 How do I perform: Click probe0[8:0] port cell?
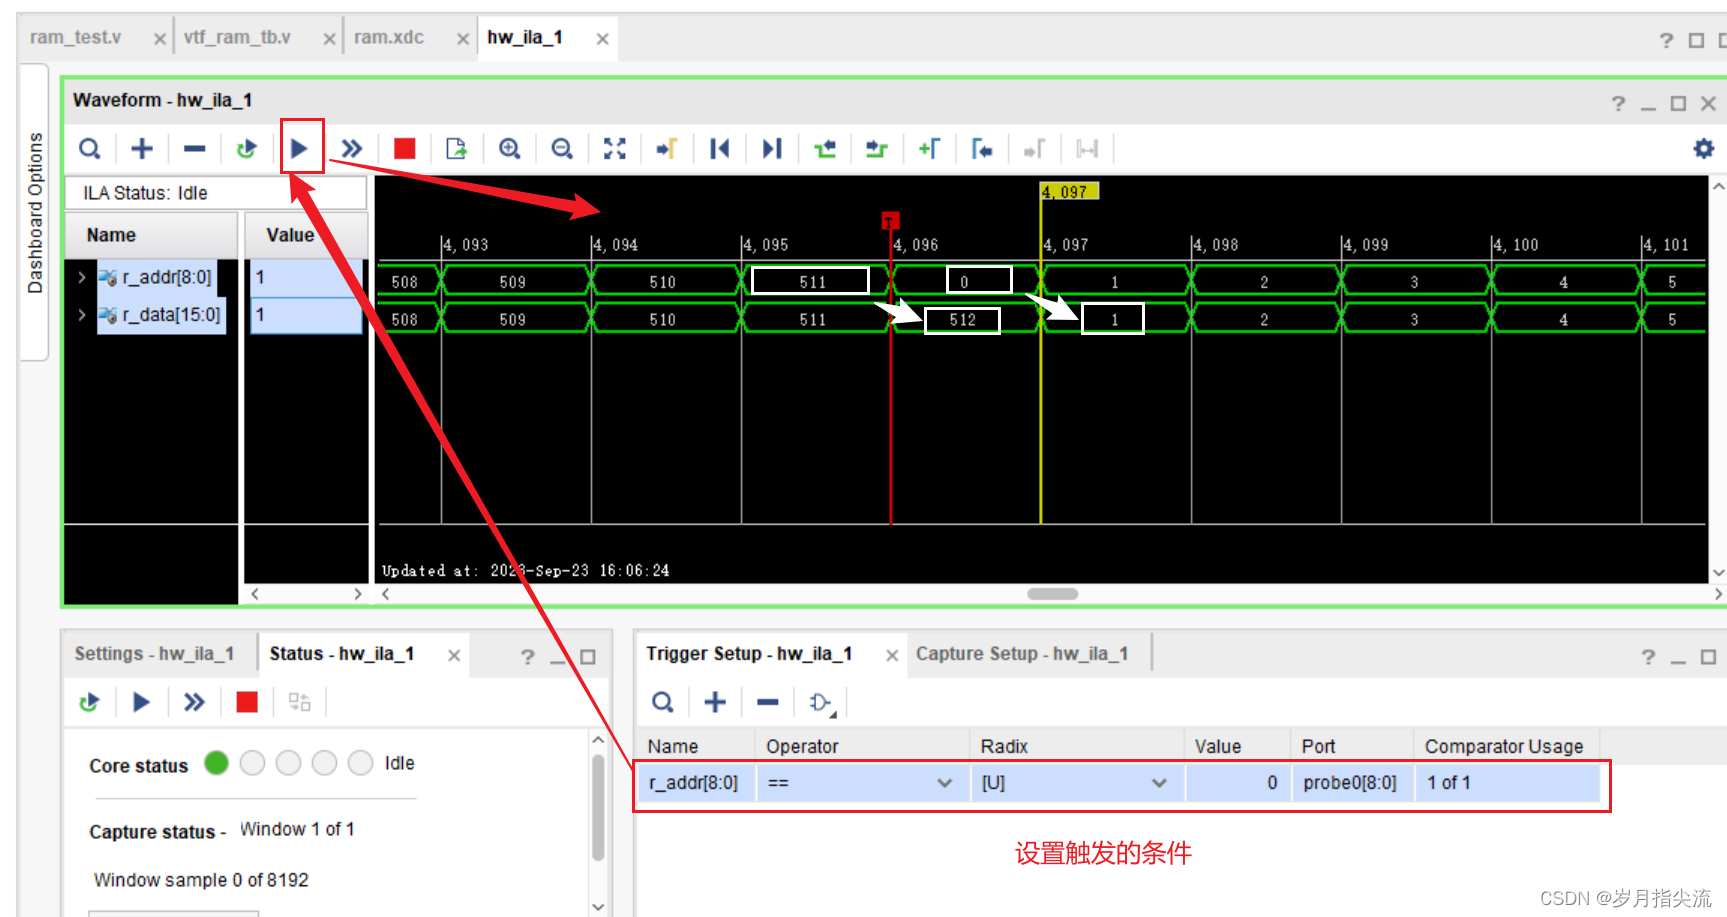click(x=1350, y=783)
